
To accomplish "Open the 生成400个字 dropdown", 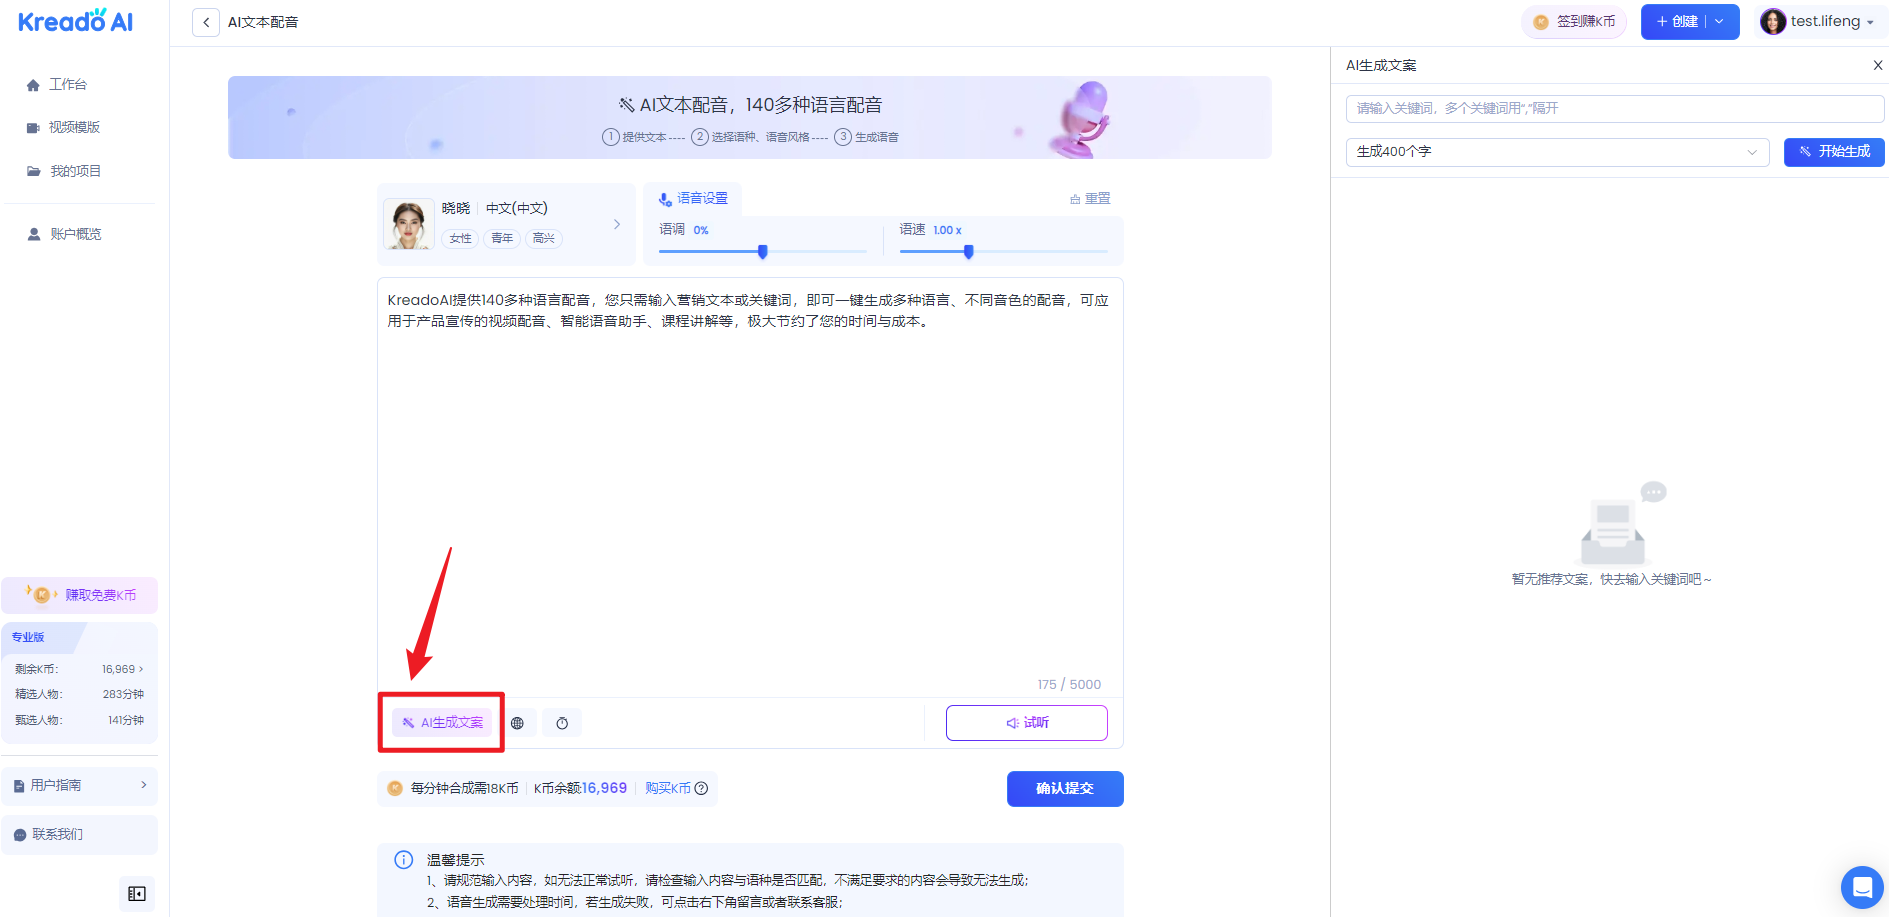I will (x=1557, y=152).
